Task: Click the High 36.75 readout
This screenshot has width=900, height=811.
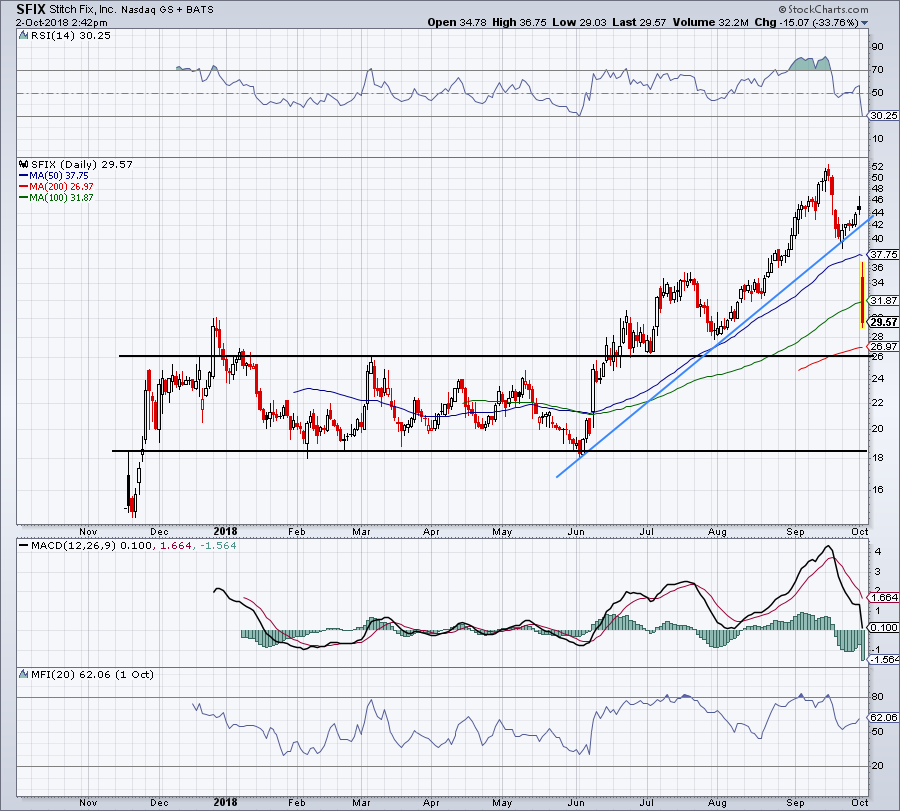Action: coord(519,22)
